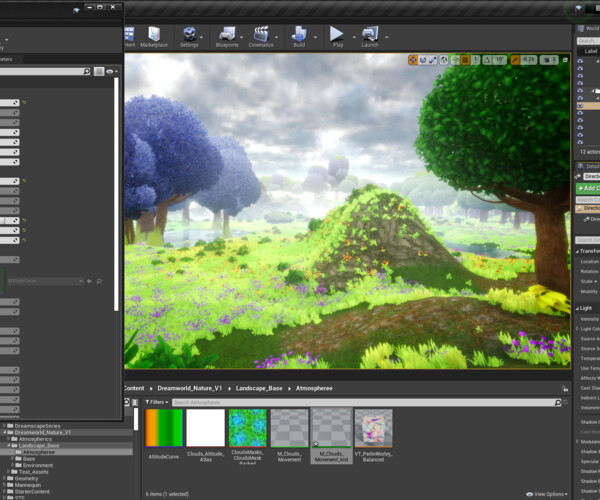This screenshot has height=500, width=600.
Task: Toggle rotation snapping triangle icon
Action: point(487,60)
